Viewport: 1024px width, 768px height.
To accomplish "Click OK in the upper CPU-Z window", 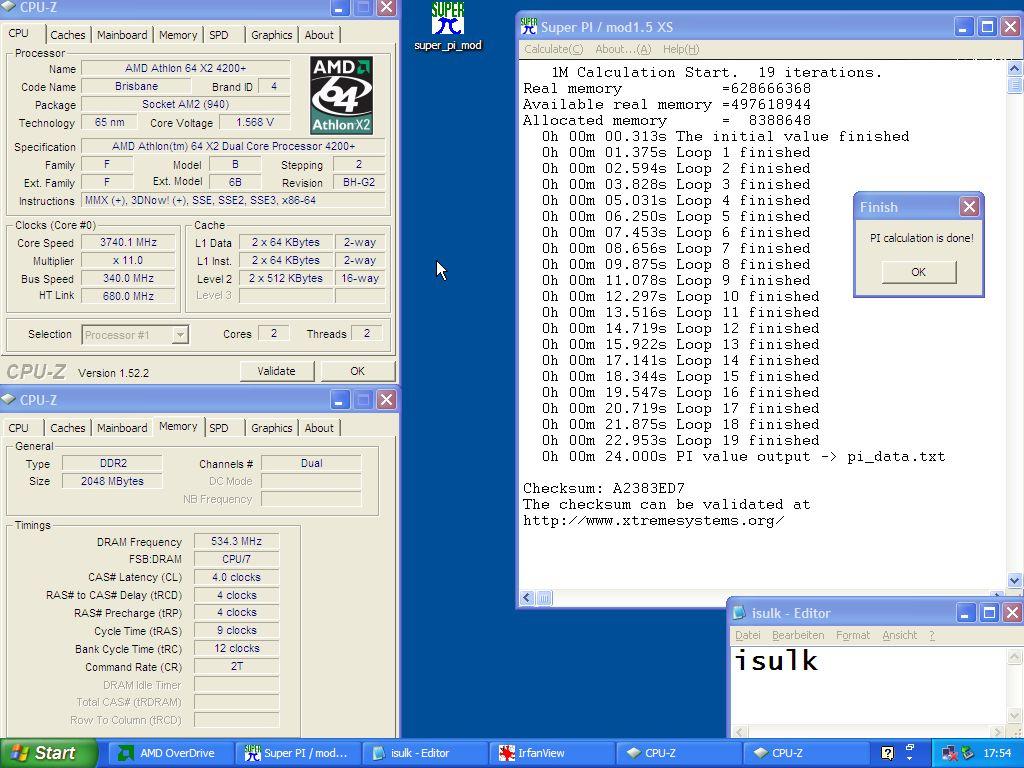I will pyautogui.click(x=357, y=371).
